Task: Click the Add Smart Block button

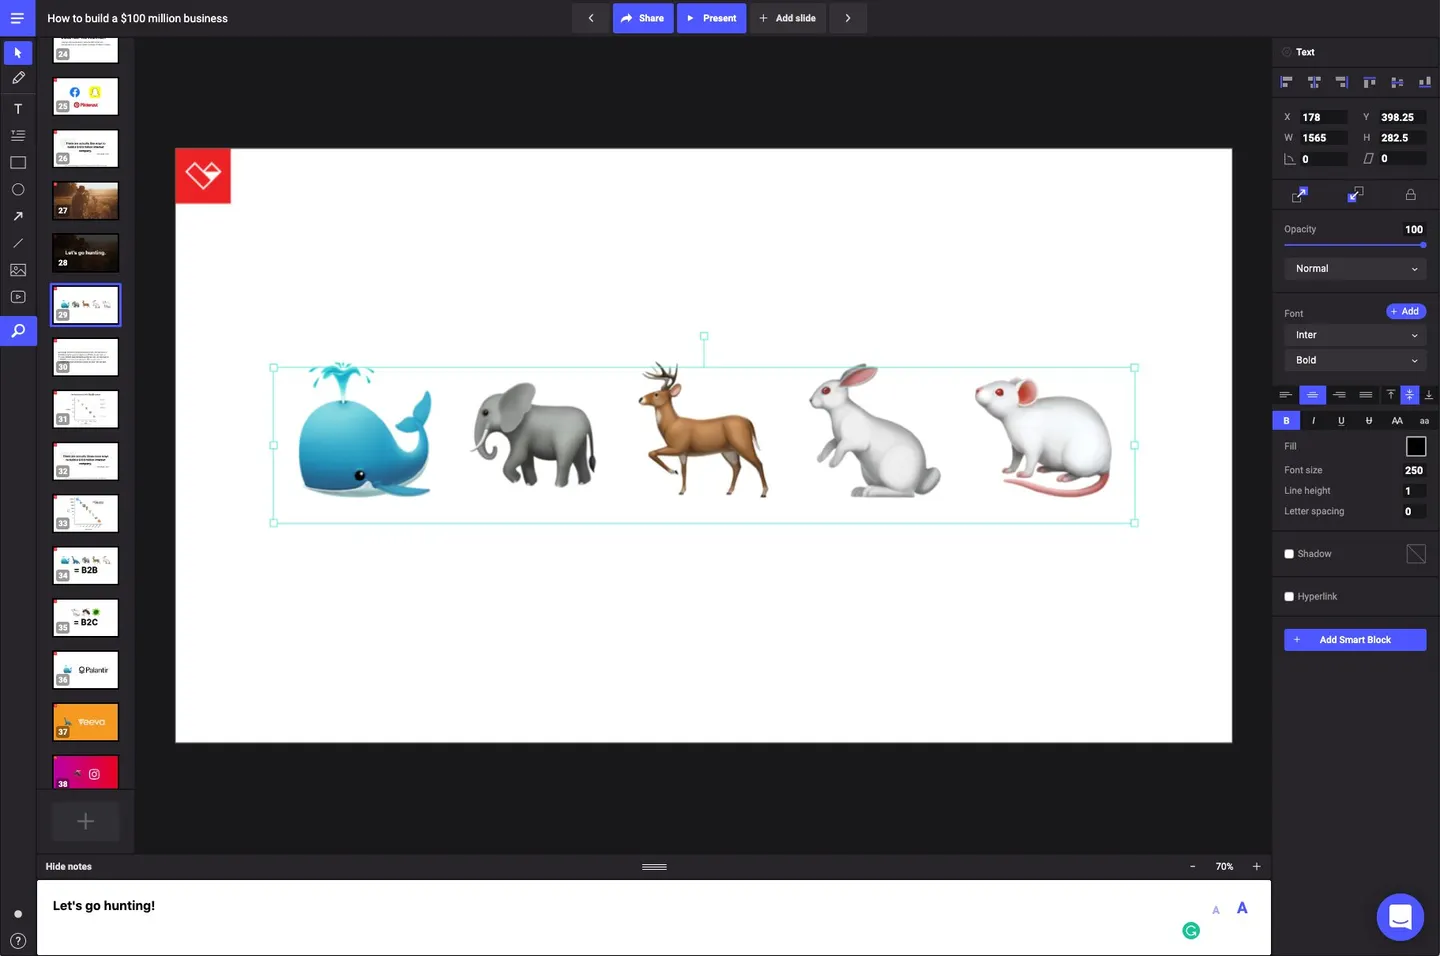Action: (x=1355, y=640)
